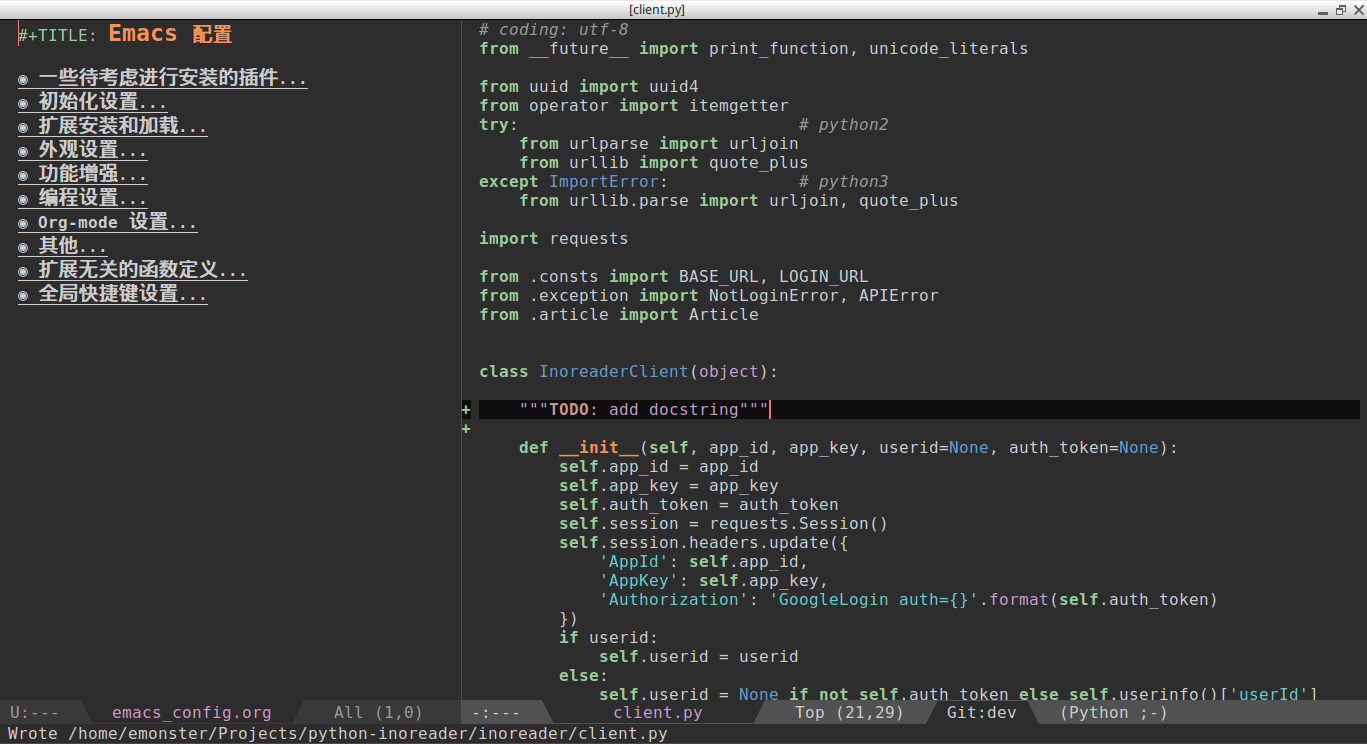The image size is (1367, 744).
Task: Click the # coding: utf-8 comment
Action: point(553,29)
